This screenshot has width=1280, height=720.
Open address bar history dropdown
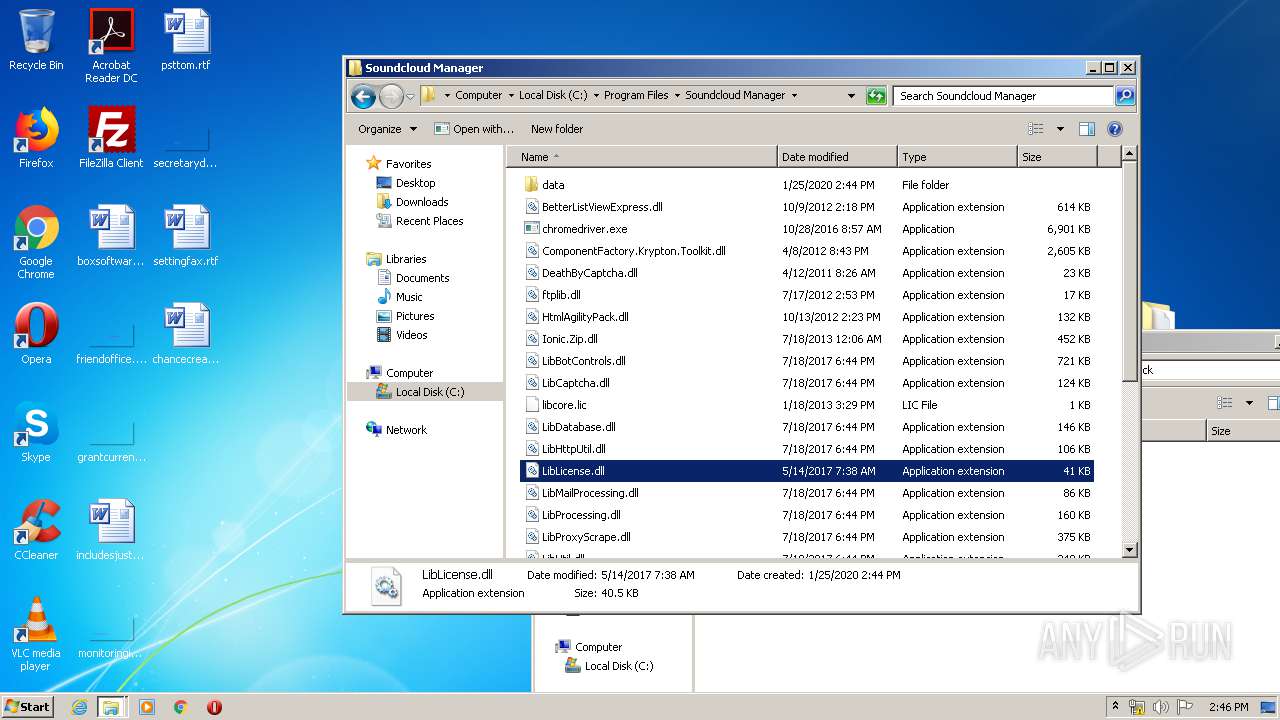click(x=851, y=96)
